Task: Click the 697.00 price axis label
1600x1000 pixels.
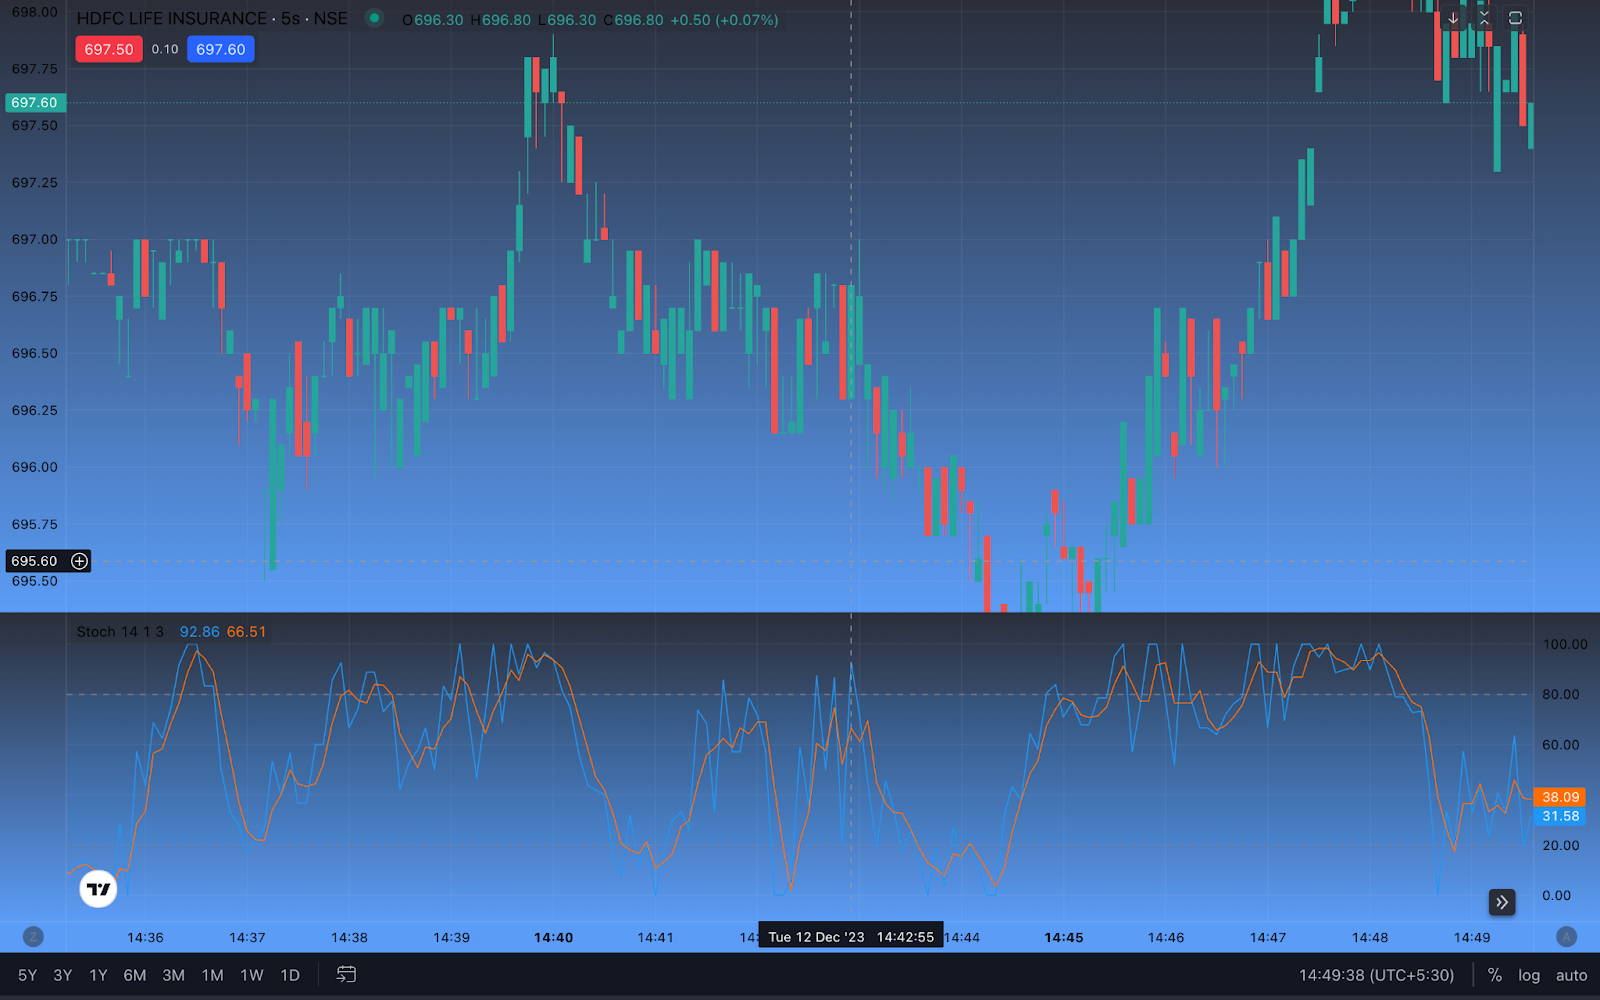Action: coord(35,239)
